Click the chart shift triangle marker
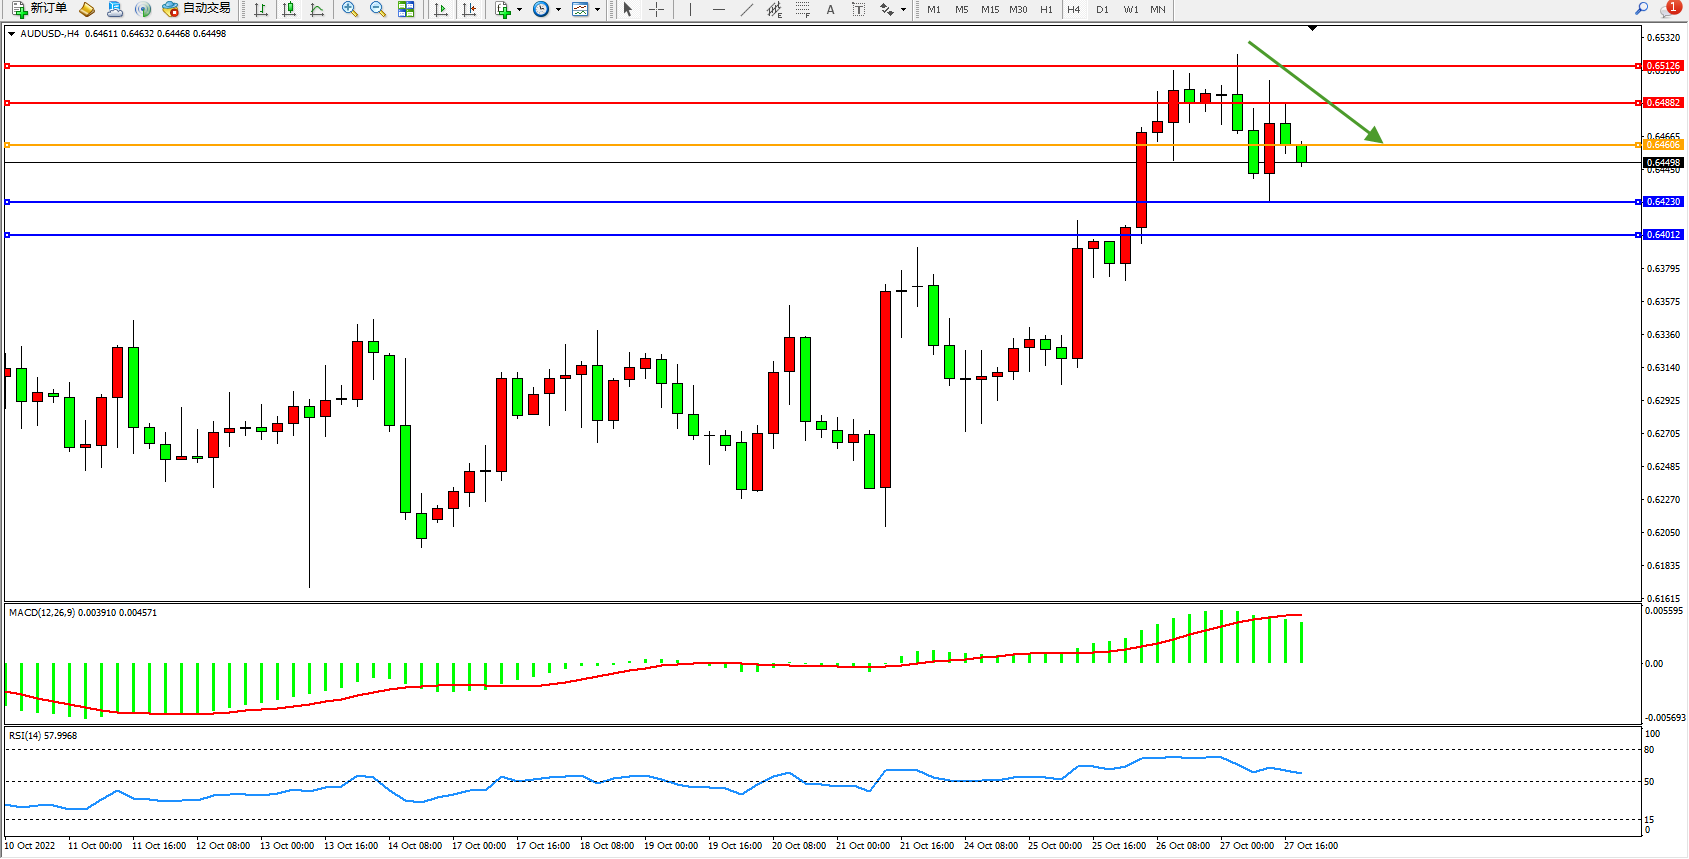The height and width of the screenshot is (859, 1689). pyautogui.click(x=1312, y=28)
